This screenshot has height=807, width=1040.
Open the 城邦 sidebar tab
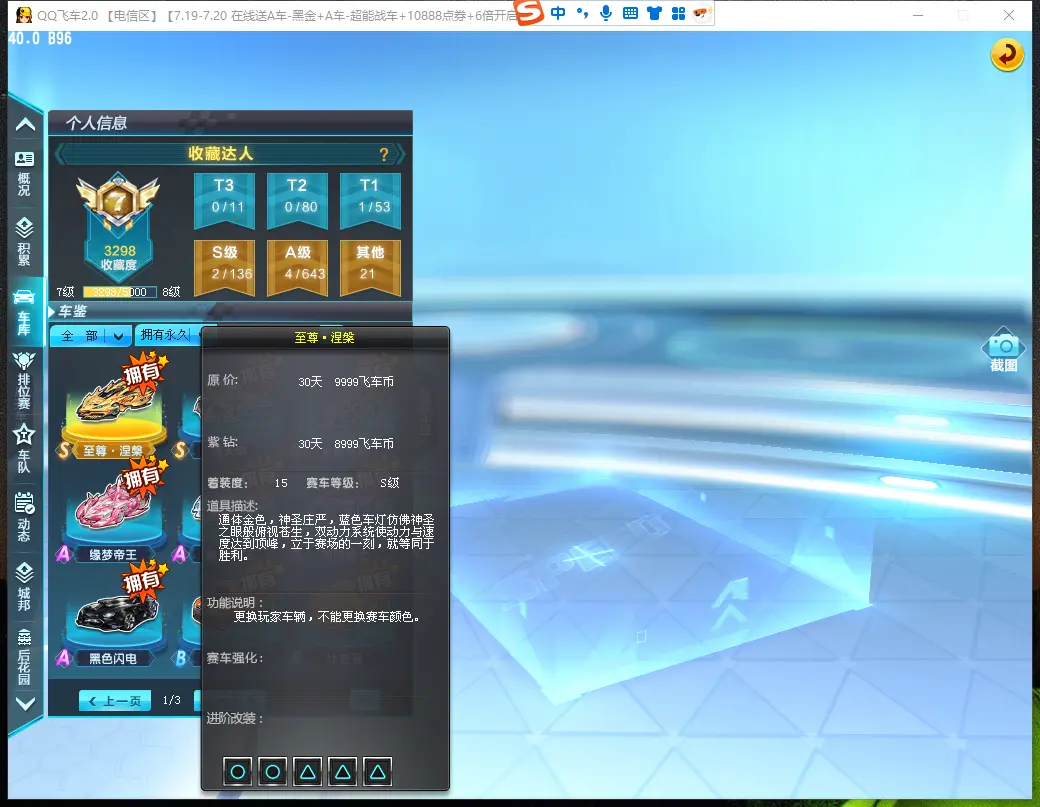point(25,586)
